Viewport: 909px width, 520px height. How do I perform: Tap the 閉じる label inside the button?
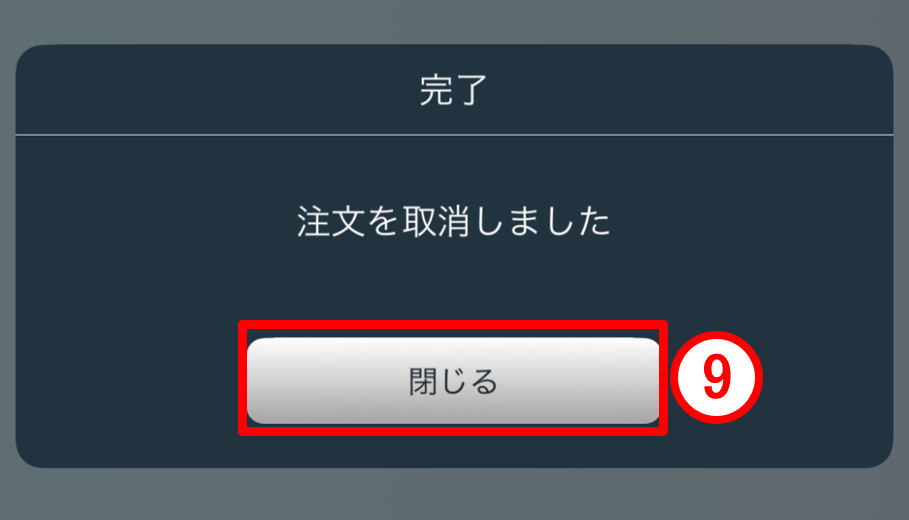coord(453,381)
